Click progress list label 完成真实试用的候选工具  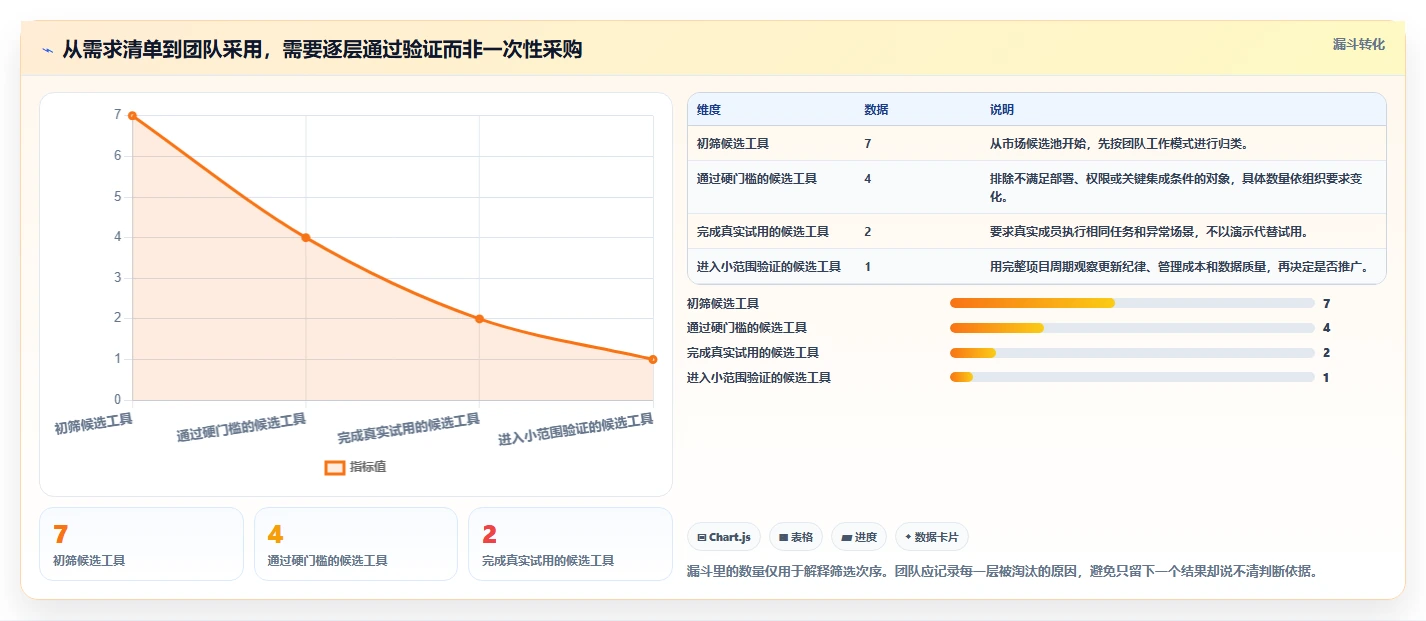click(753, 353)
